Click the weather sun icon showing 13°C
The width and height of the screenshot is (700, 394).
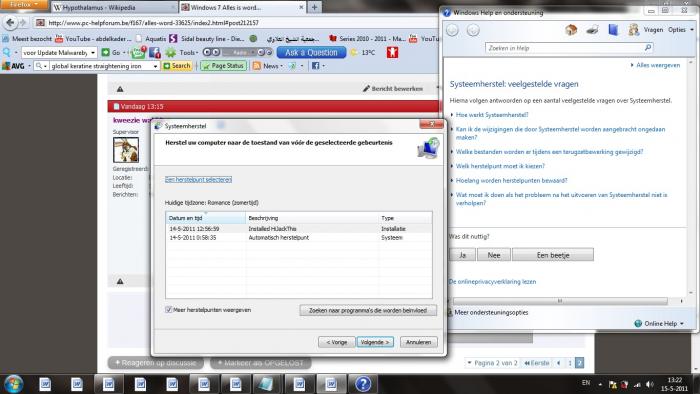[x=354, y=53]
